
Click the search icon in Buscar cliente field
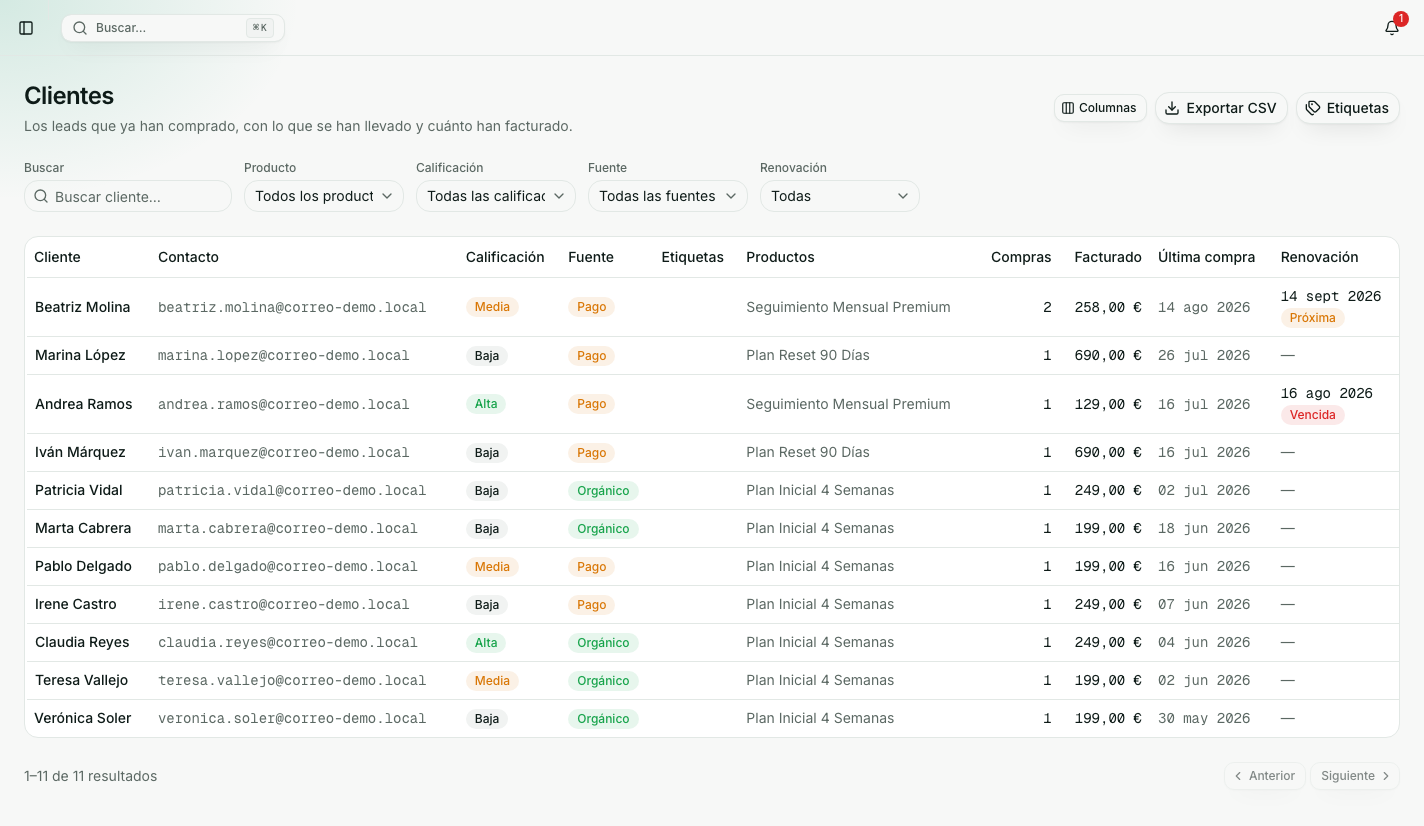point(41,196)
